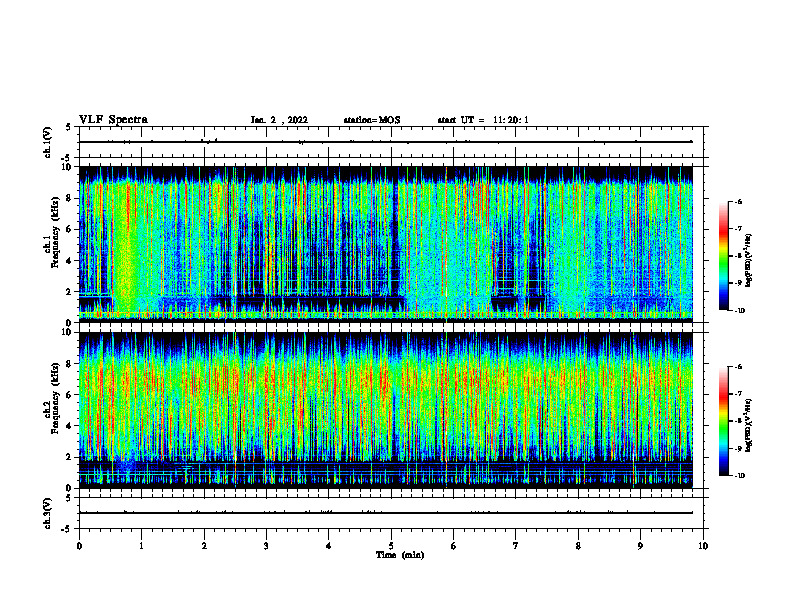The width and height of the screenshot is (792, 612).
Task: Click the "-10" label on ch.1 color bar
Action: click(739, 311)
